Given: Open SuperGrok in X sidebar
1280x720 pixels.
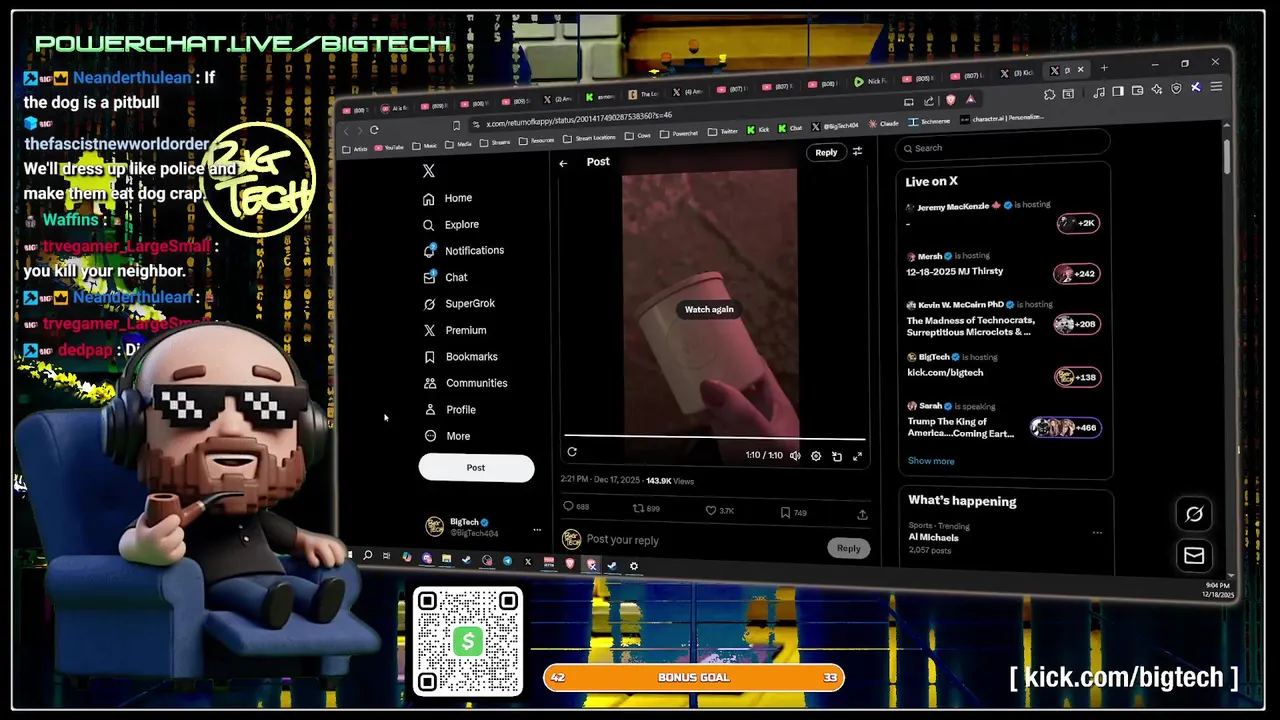Looking at the screenshot, I should (458, 304).
